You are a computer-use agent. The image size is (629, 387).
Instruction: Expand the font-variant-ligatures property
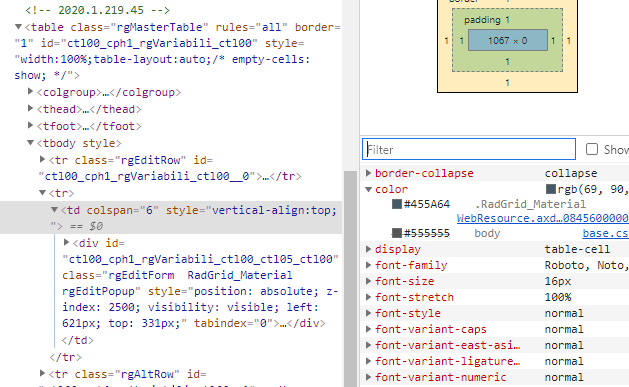[368, 361]
